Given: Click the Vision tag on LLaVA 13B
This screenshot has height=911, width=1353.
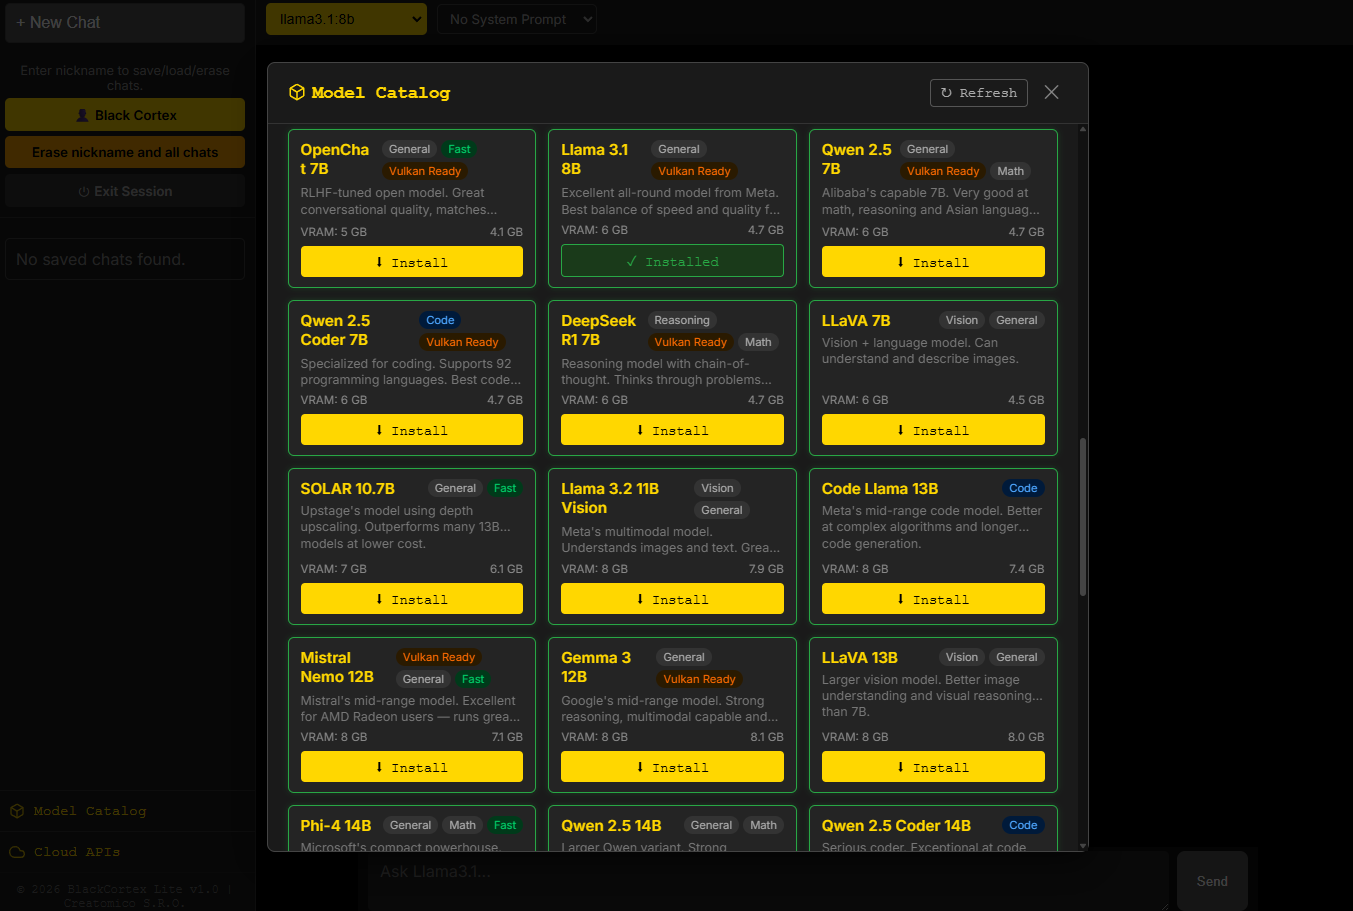Looking at the screenshot, I should click(x=962, y=657).
